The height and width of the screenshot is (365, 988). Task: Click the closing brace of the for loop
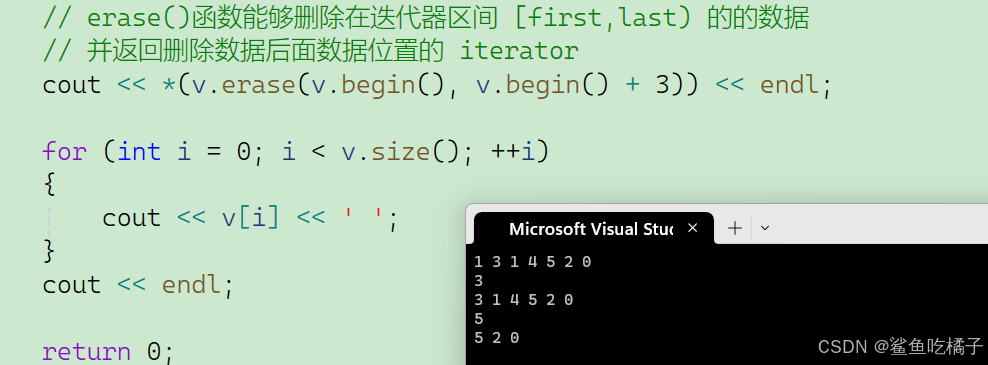[49, 252]
